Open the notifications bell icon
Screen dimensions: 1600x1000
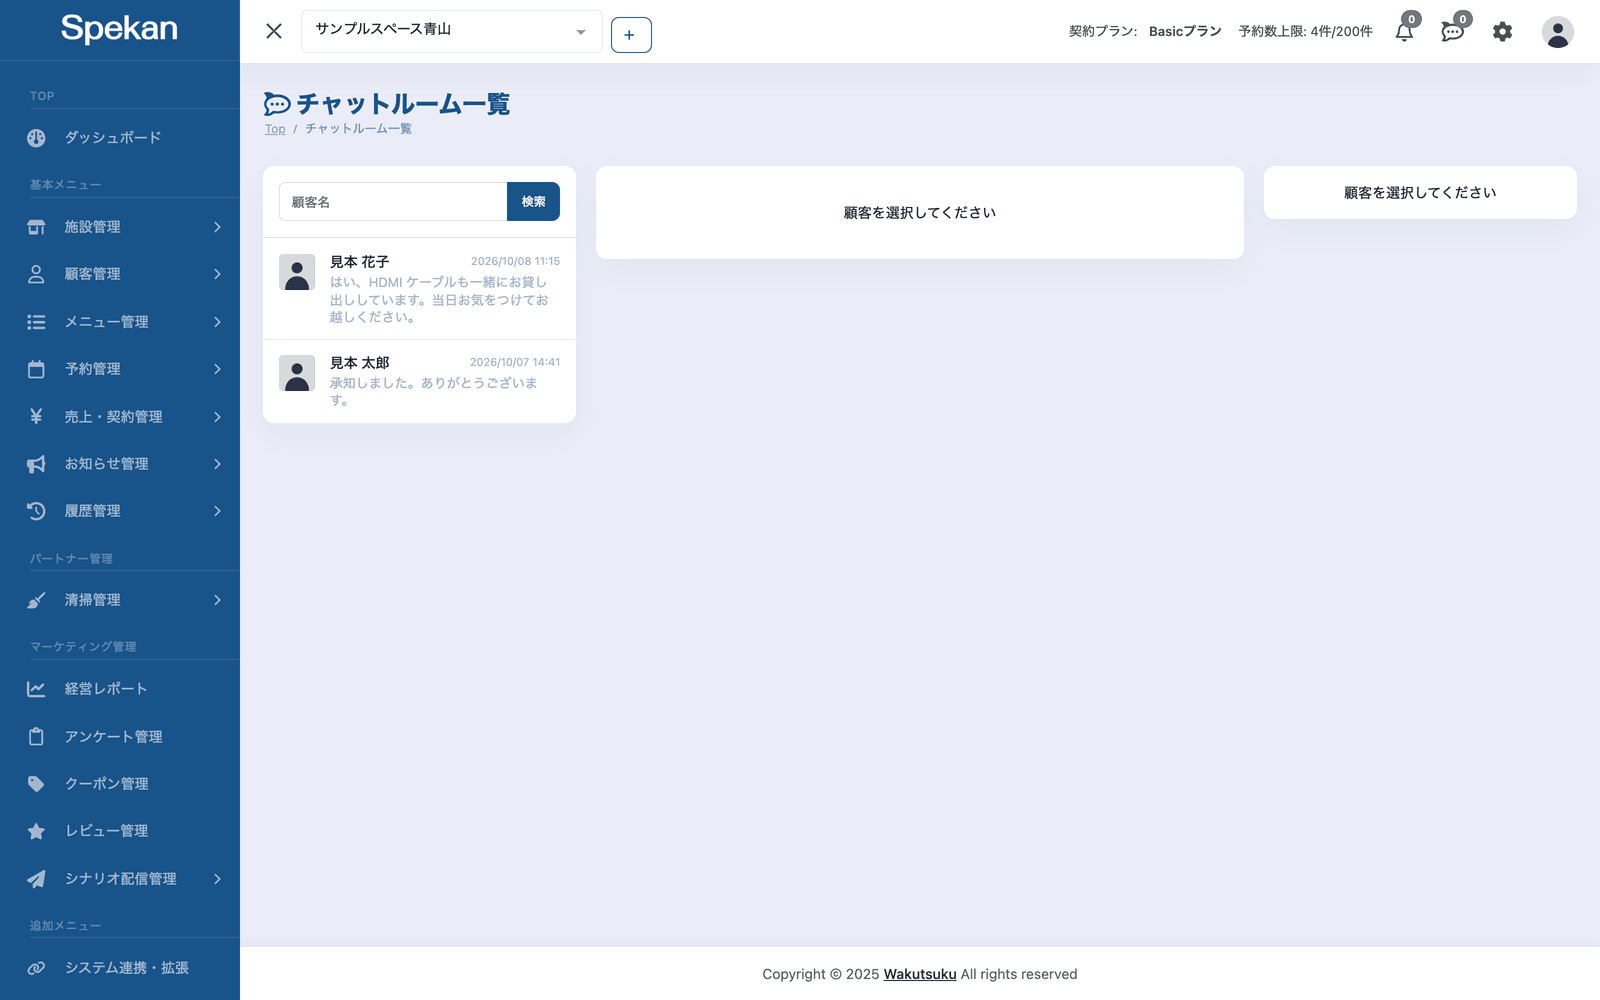tap(1404, 32)
